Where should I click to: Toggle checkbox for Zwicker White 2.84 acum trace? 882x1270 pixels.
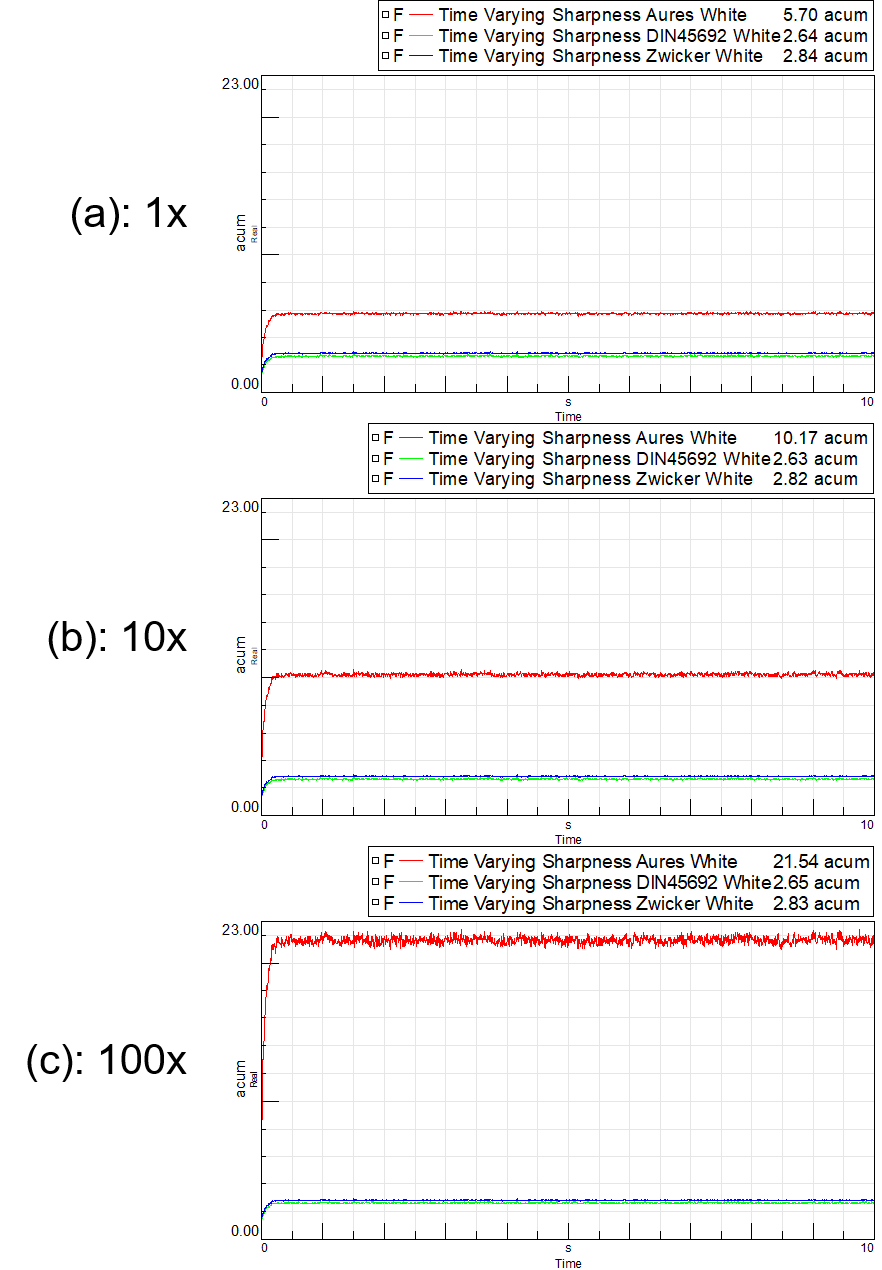tap(385, 56)
